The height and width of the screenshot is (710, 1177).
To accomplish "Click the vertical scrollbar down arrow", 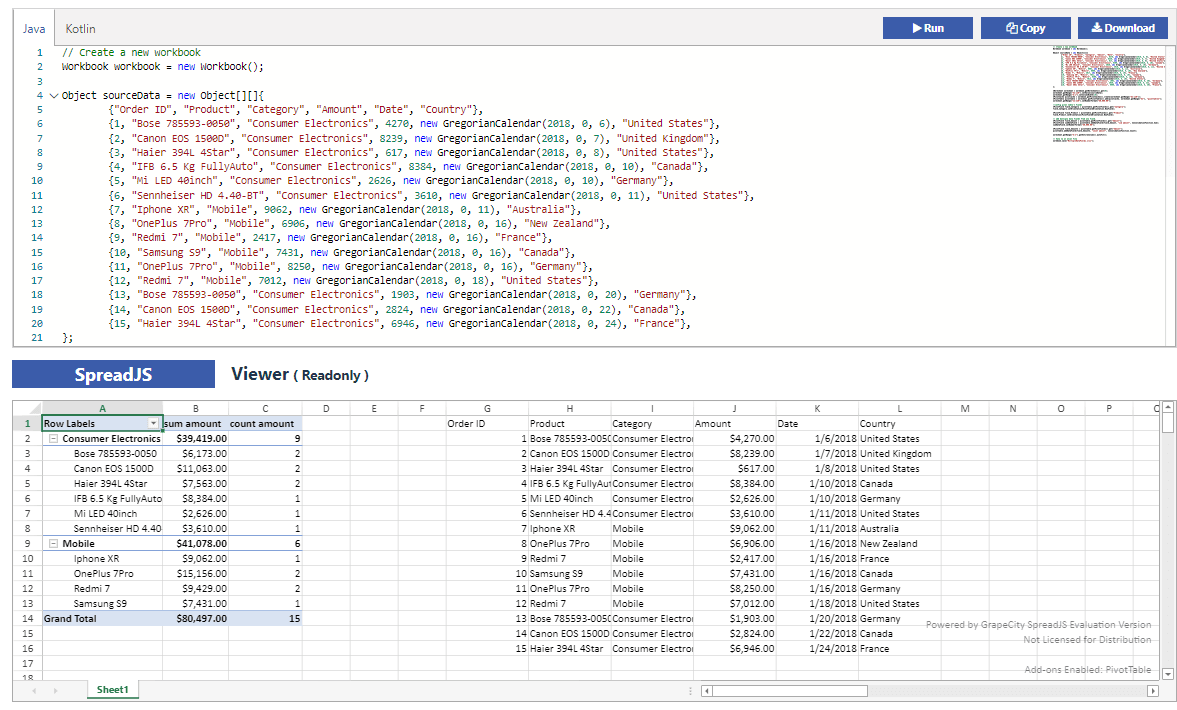I will click(1167, 674).
